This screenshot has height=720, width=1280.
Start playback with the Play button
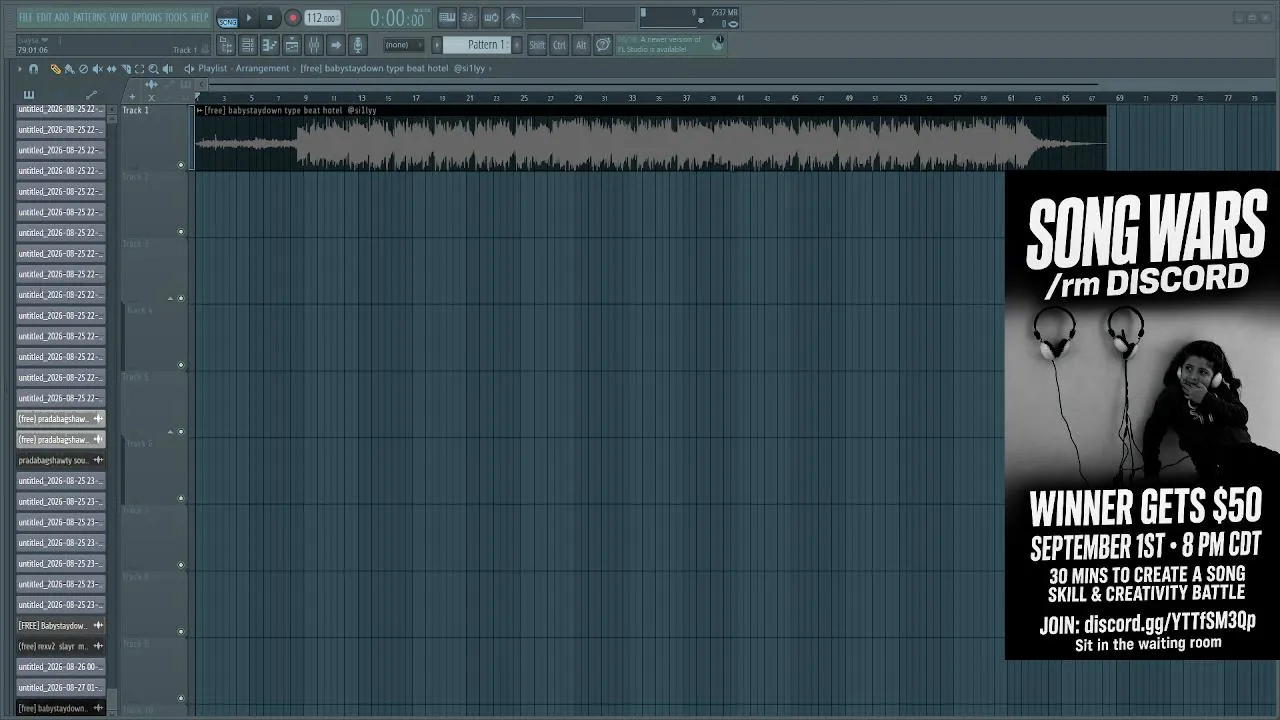tap(249, 18)
